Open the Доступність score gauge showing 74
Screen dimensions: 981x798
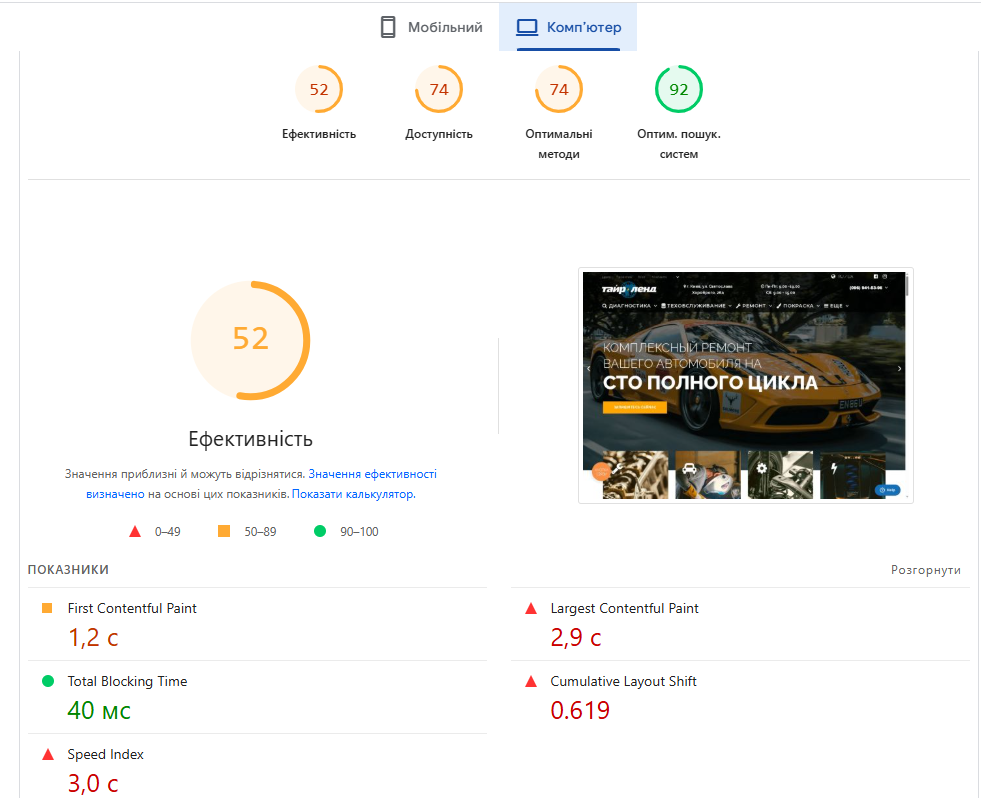pos(439,90)
